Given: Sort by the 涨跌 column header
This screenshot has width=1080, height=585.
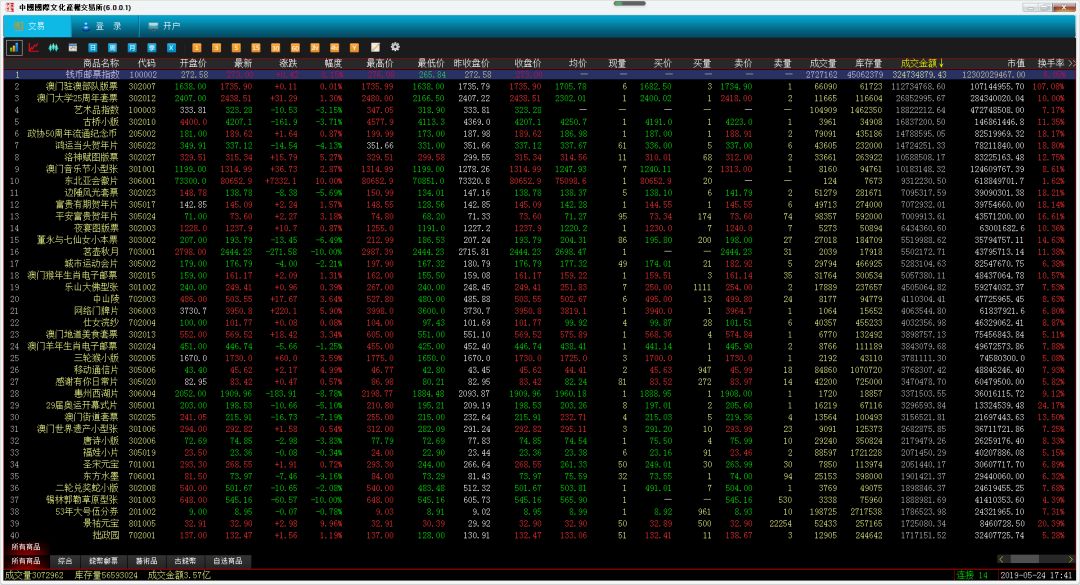Looking at the screenshot, I should [287, 63].
